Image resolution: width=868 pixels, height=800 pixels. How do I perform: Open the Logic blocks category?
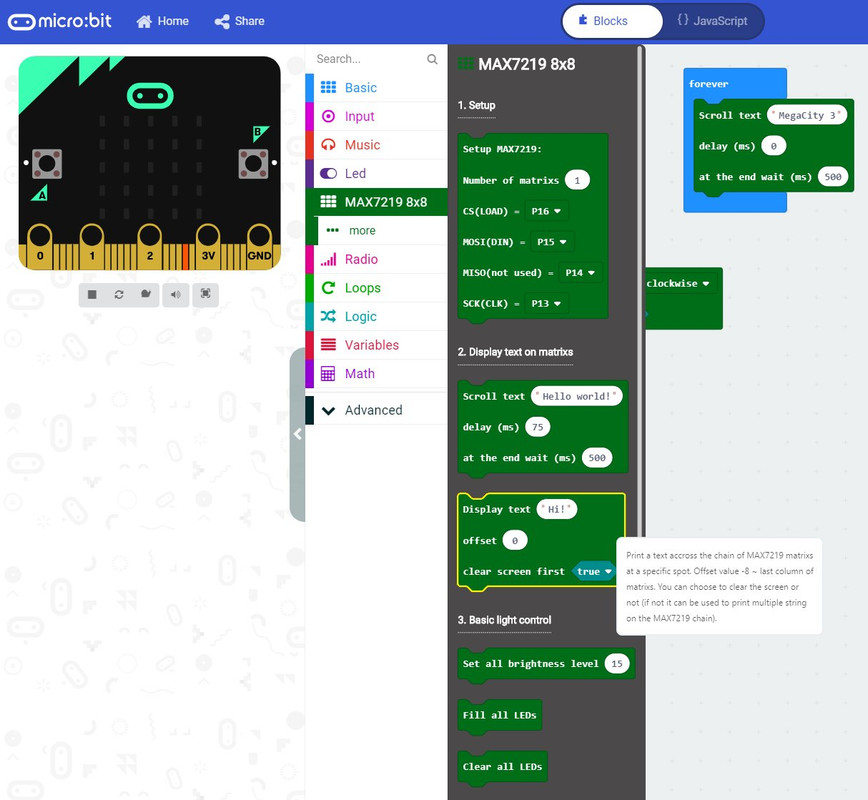[376, 317]
